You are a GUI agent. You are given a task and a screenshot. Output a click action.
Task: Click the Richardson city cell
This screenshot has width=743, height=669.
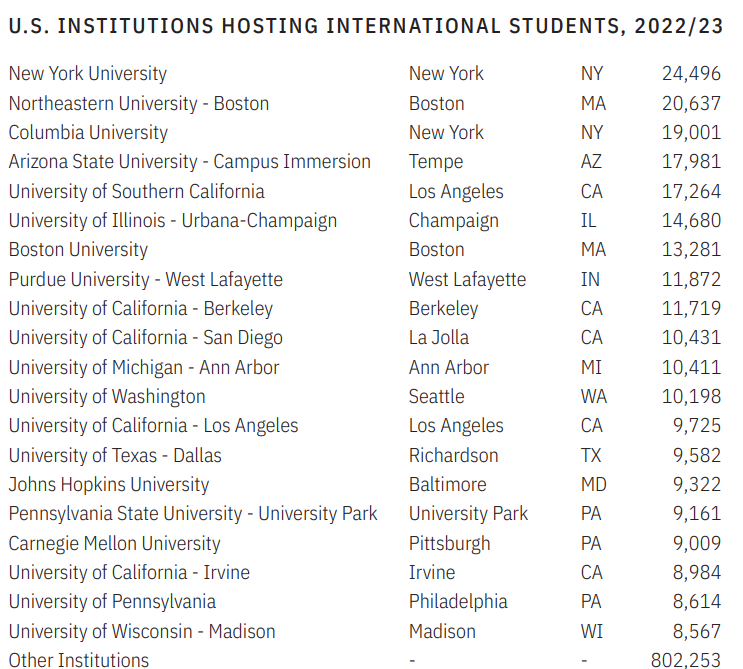click(x=453, y=455)
